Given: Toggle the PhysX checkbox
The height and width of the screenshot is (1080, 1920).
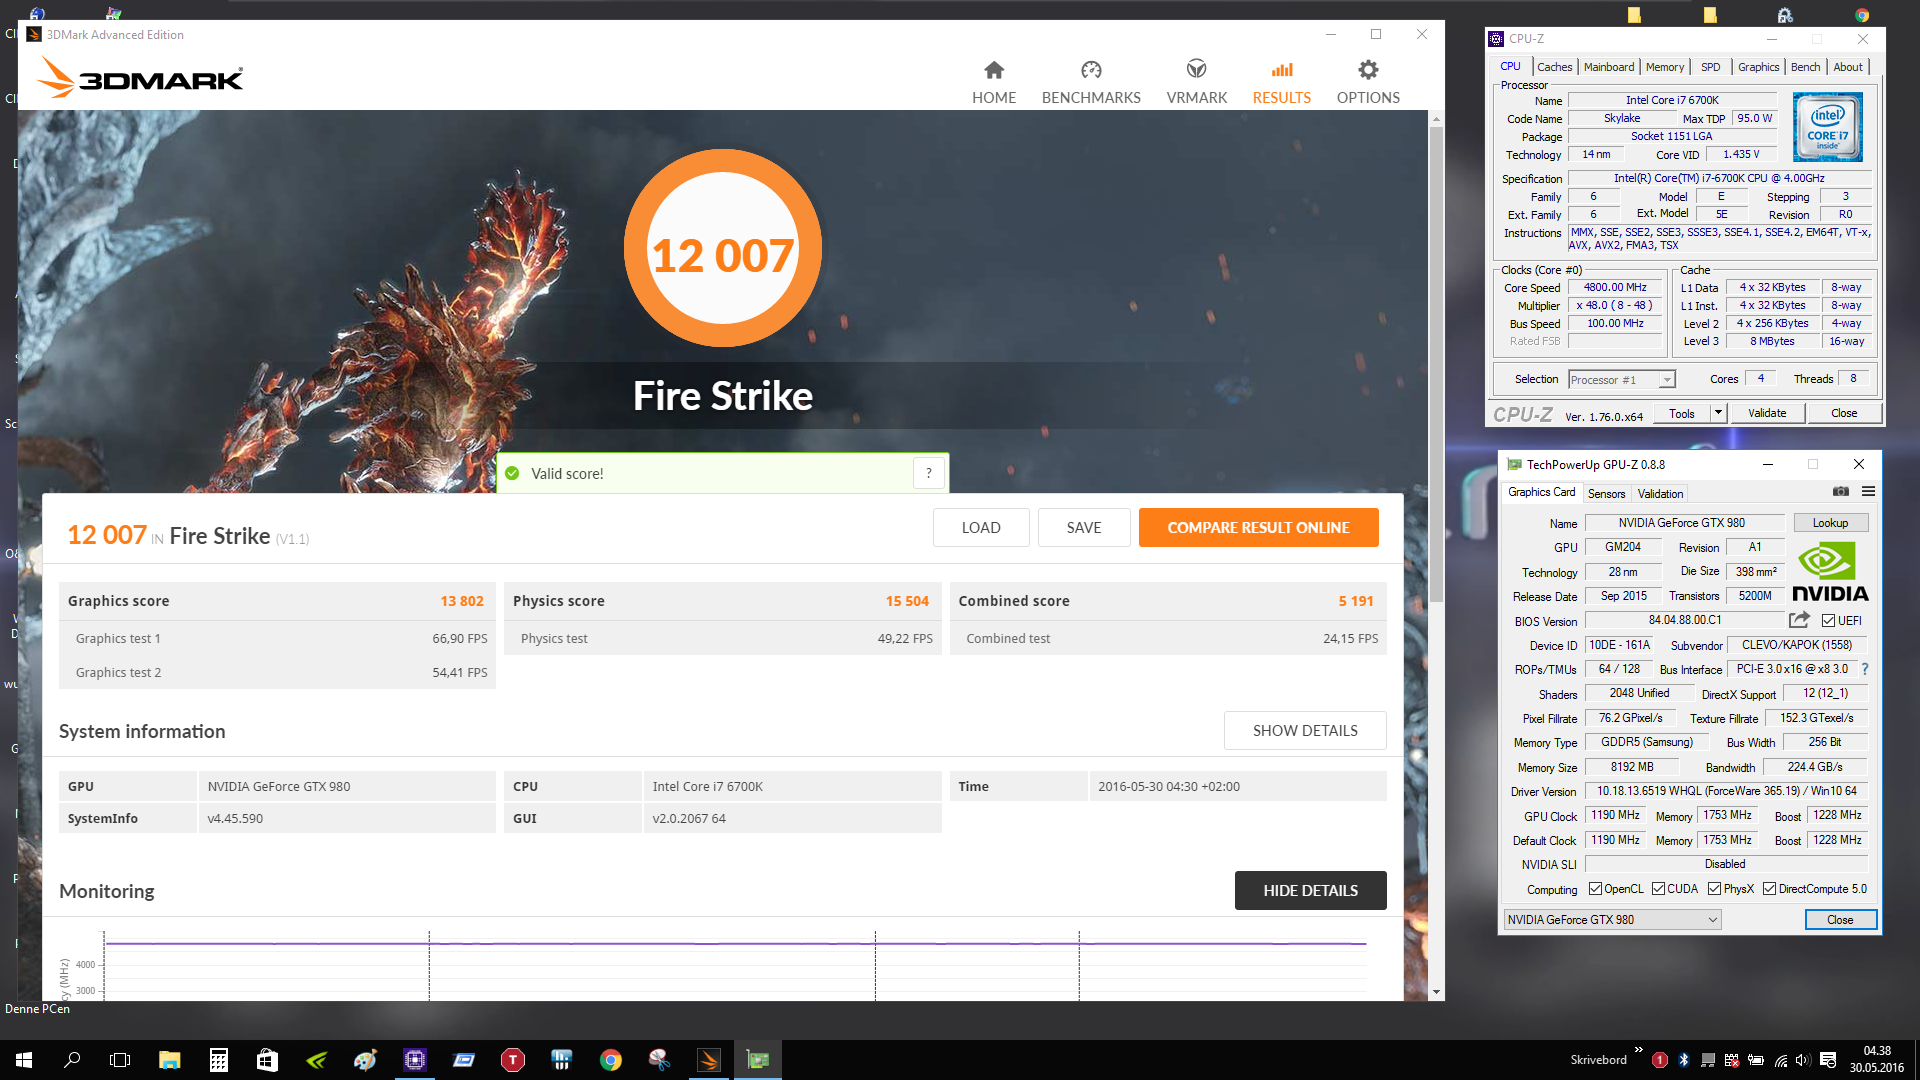Looking at the screenshot, I should pos(1714,889).
